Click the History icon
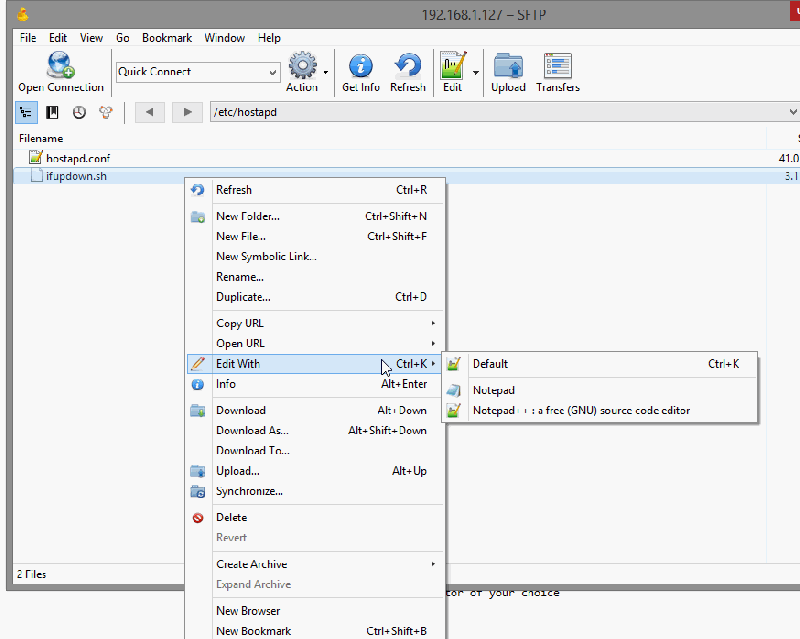800x639 pixels. click(x=79, y=112)
